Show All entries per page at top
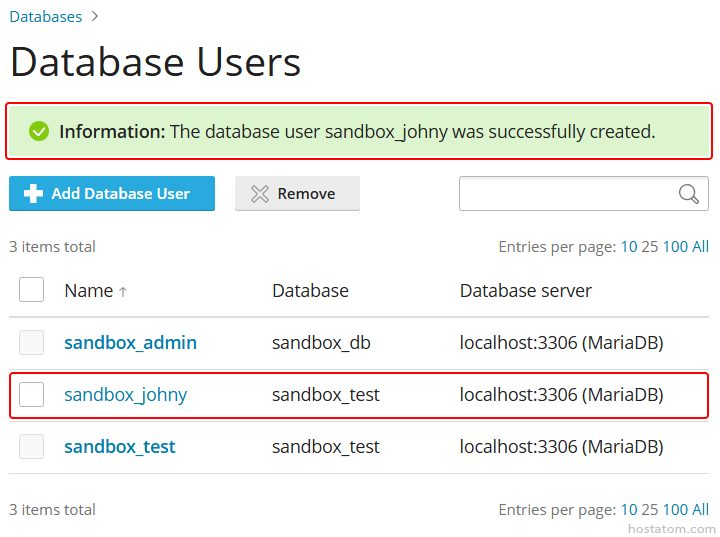Screen dimensions: 720x537 point(700,247)
